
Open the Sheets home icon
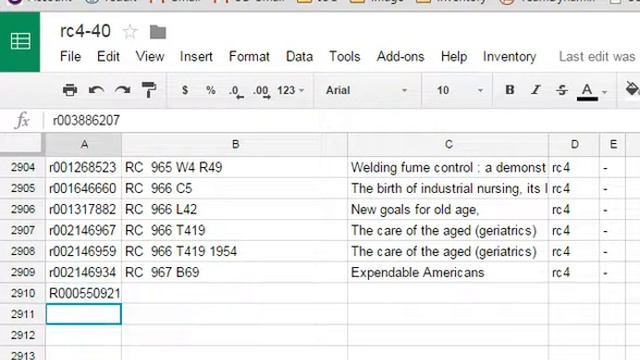tap(20, 42)
